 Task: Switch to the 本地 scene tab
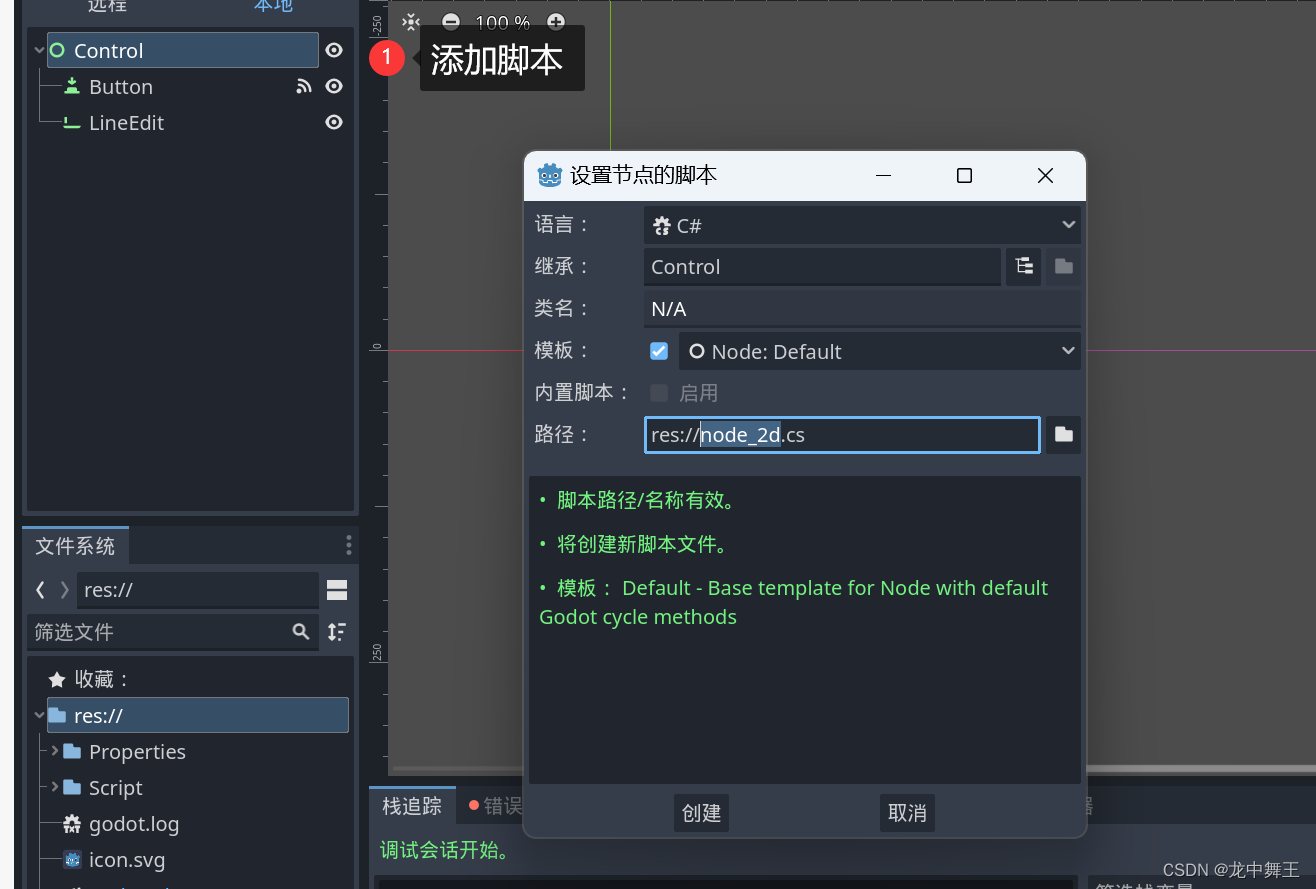pos(273,7)
